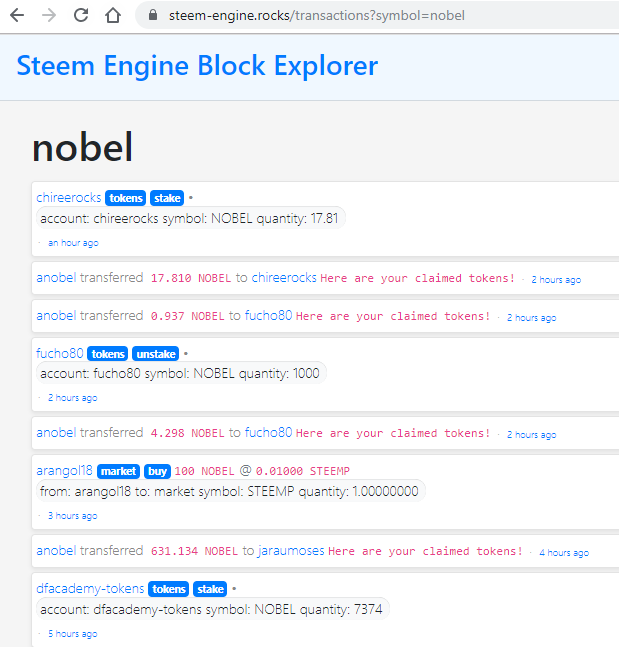The height and width of the screenshot is (647, 619).
Task: Click the market badge beside arangol18
Action: [118, 471]
